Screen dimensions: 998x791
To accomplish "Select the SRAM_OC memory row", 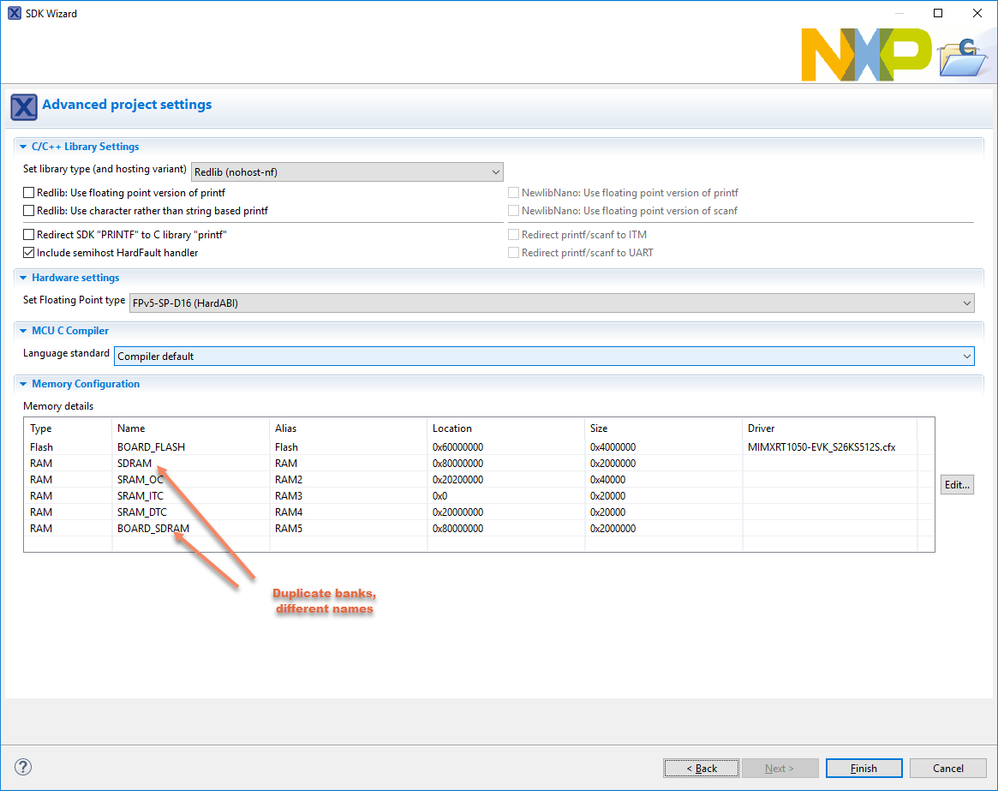I will pyautogui.click(x=479, y=479).
